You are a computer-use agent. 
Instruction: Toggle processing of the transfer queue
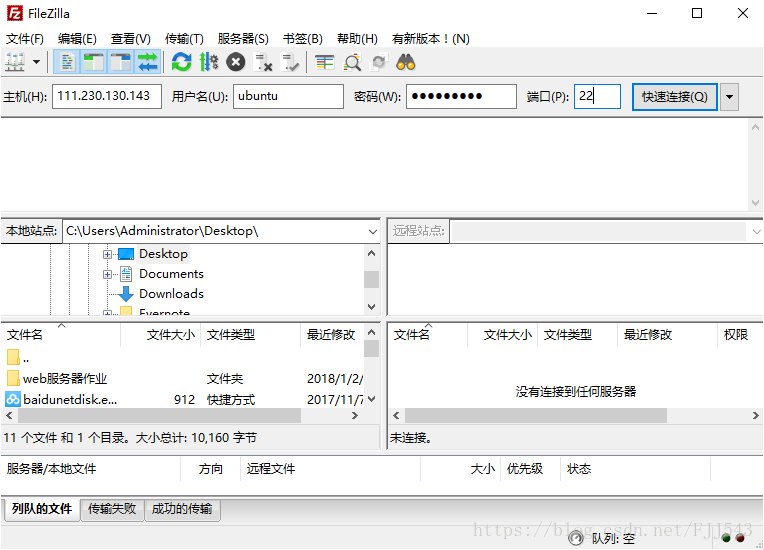(x=209, y=62)
